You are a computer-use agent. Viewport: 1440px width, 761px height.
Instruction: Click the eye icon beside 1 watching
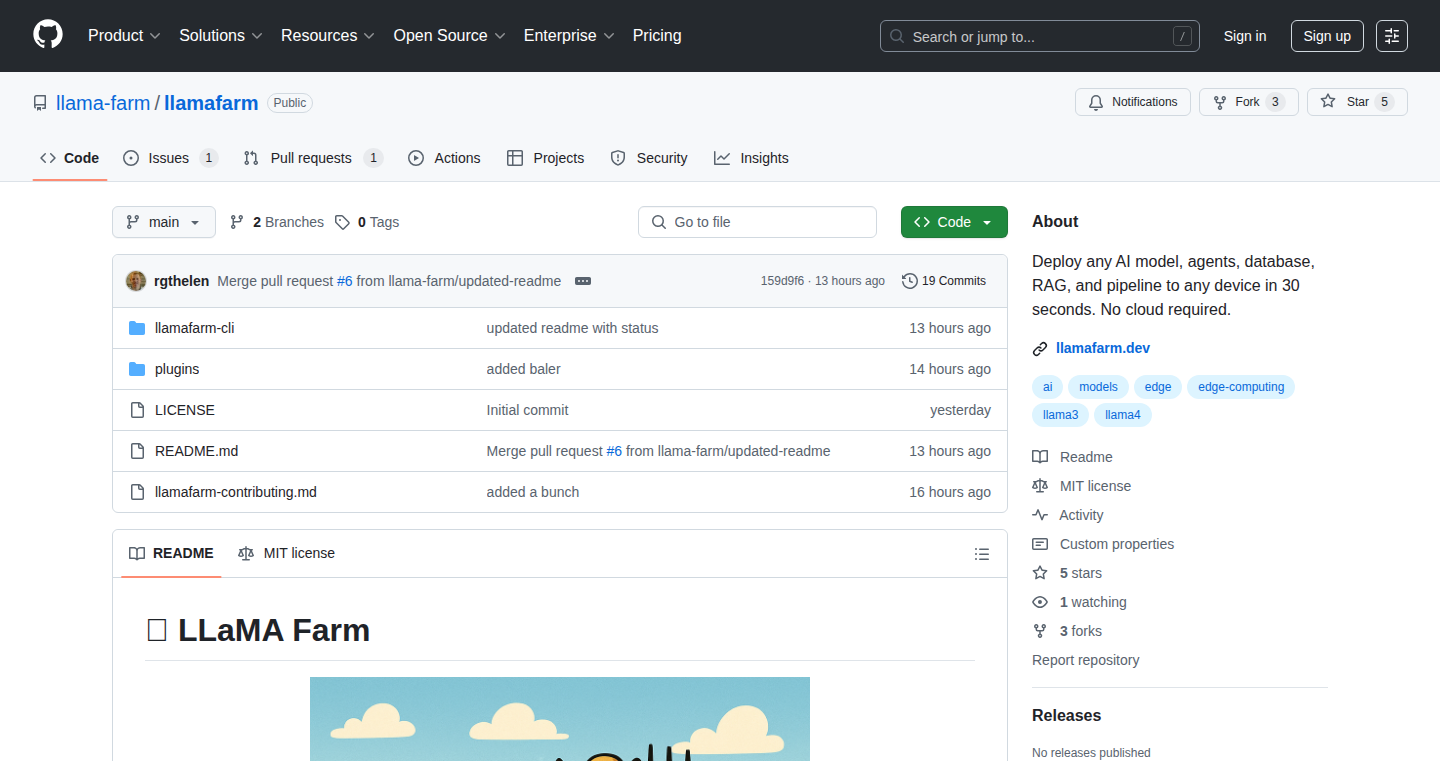(x=1040, y=602)
